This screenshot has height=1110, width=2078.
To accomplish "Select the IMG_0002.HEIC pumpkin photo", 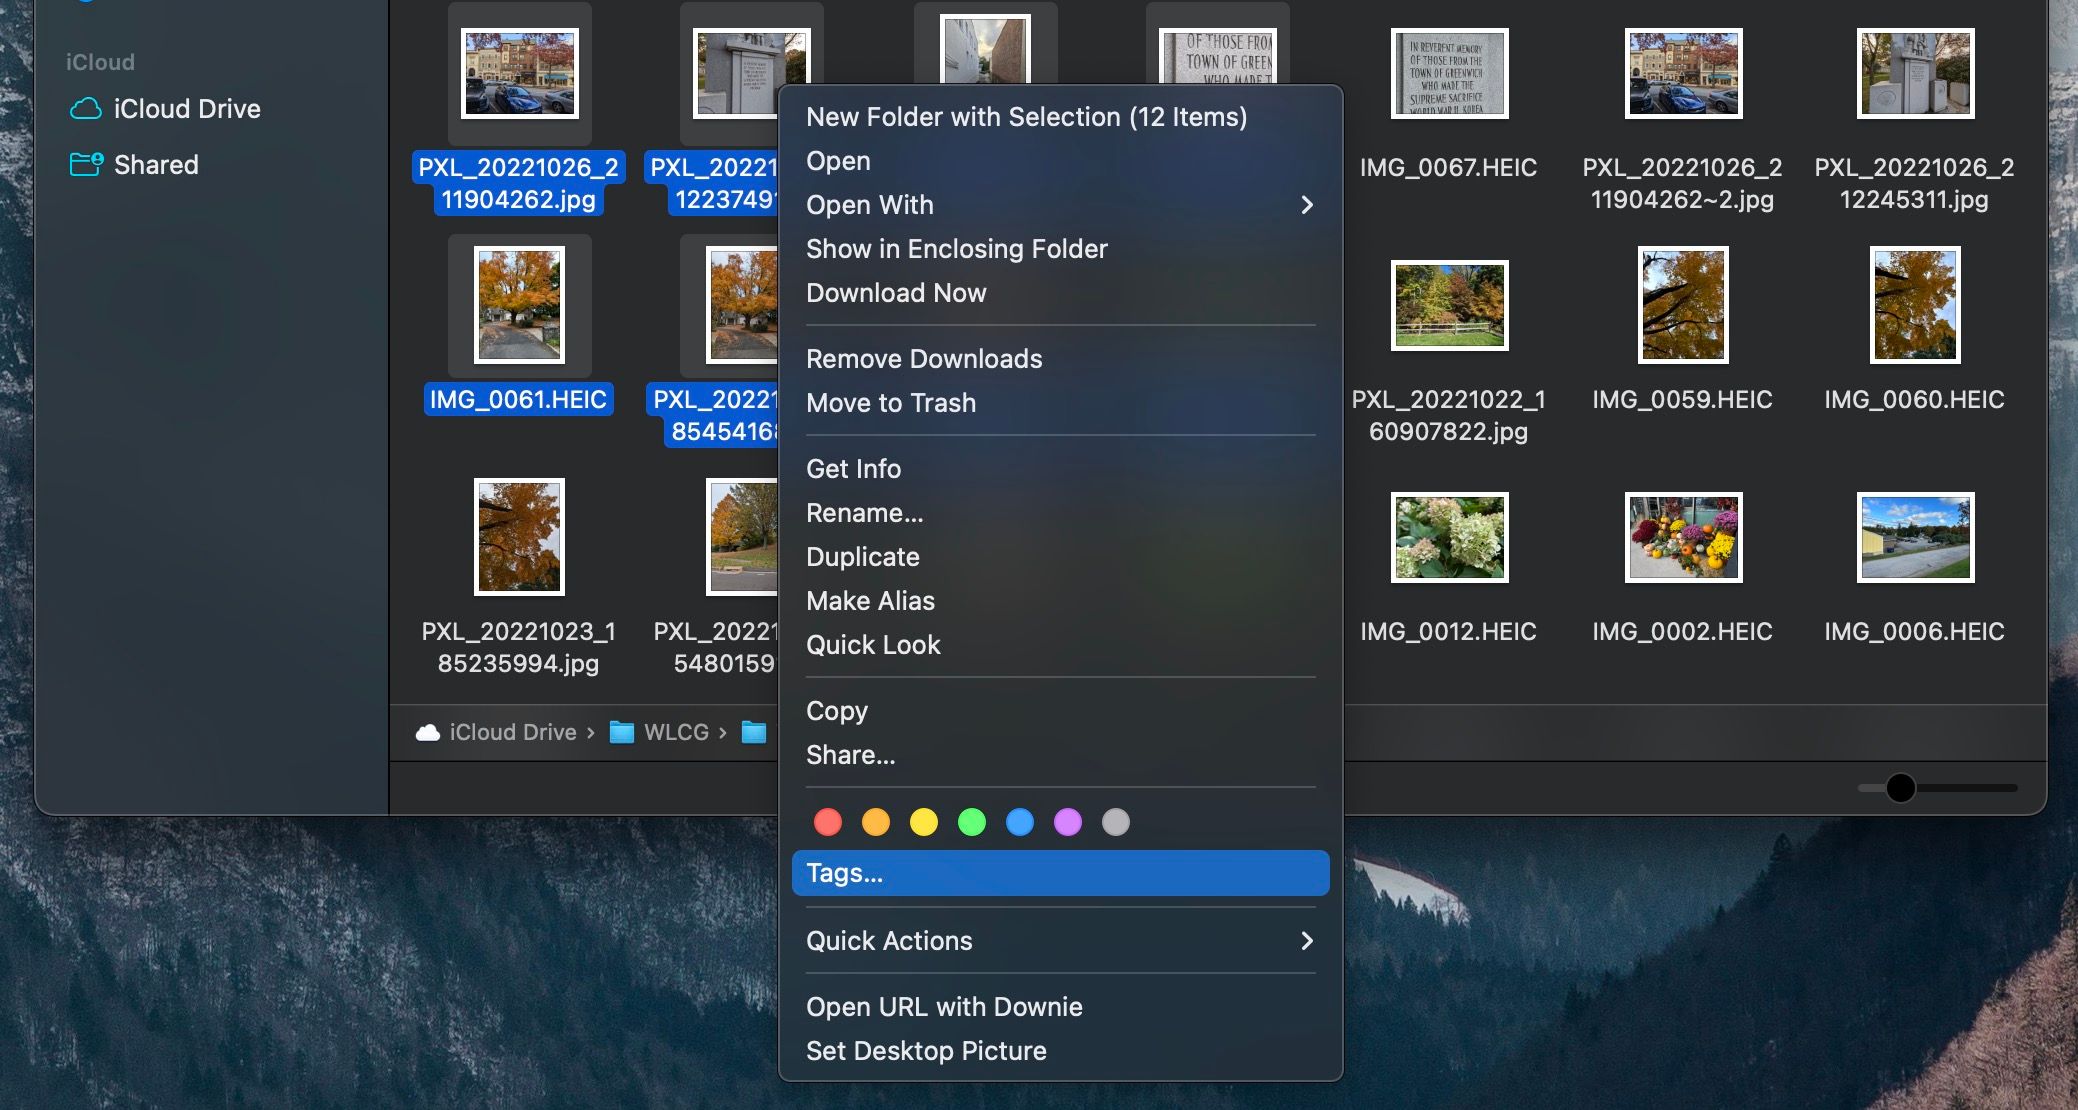I will [x=1682, y=537].
